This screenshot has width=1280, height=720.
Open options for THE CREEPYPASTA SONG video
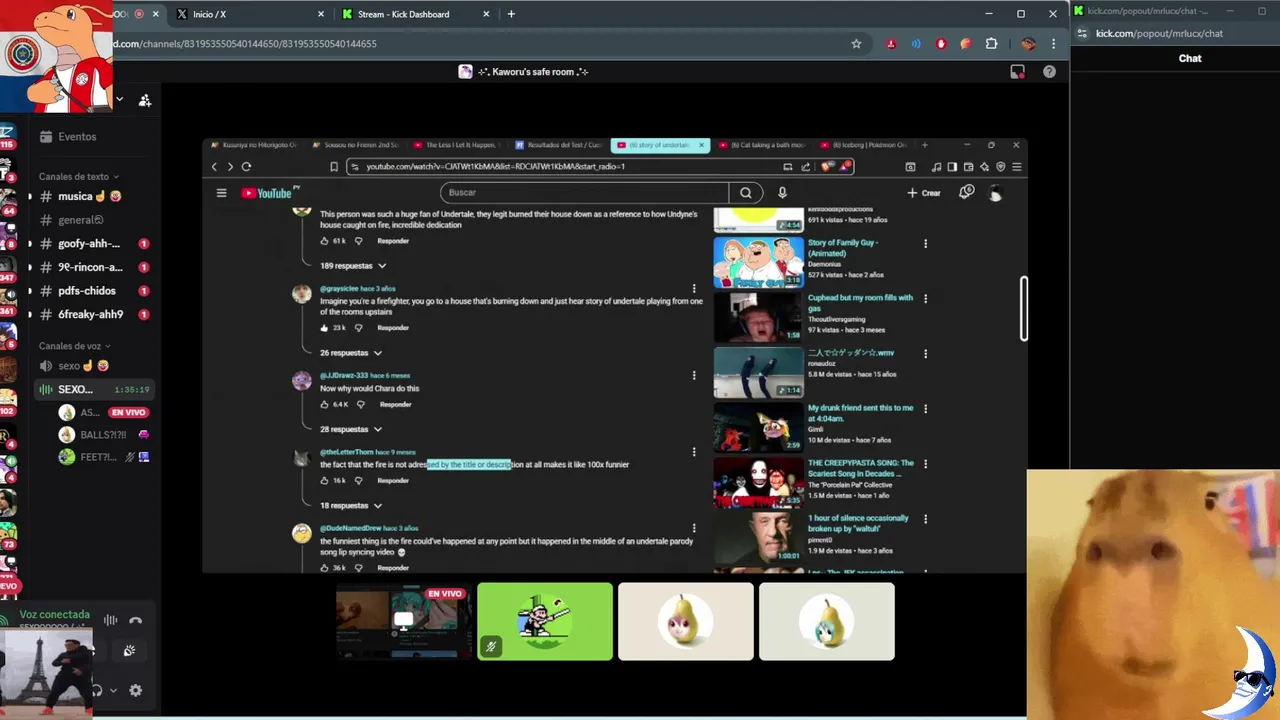[x=925, y=464]
